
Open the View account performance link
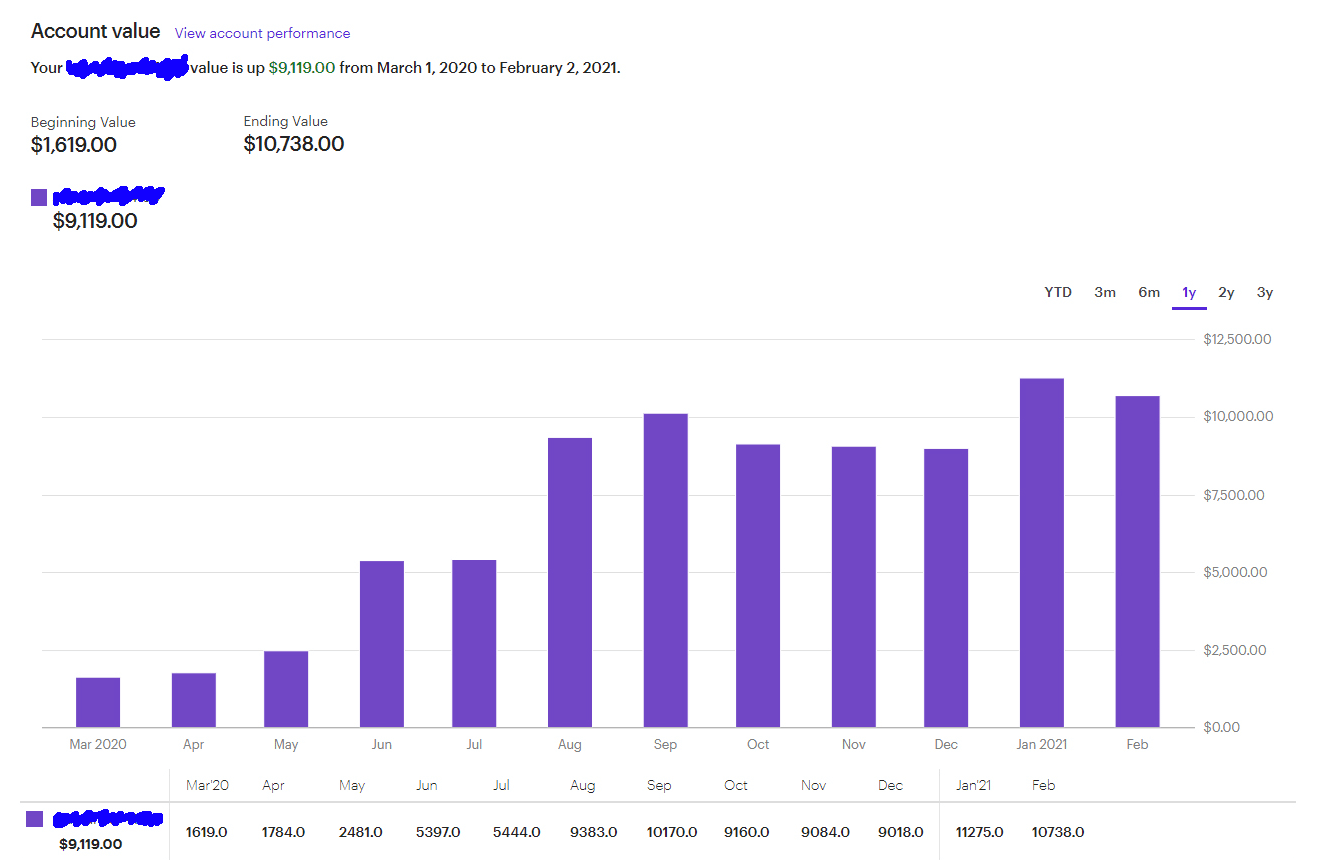pyautogui.click(x=262, y=33)
